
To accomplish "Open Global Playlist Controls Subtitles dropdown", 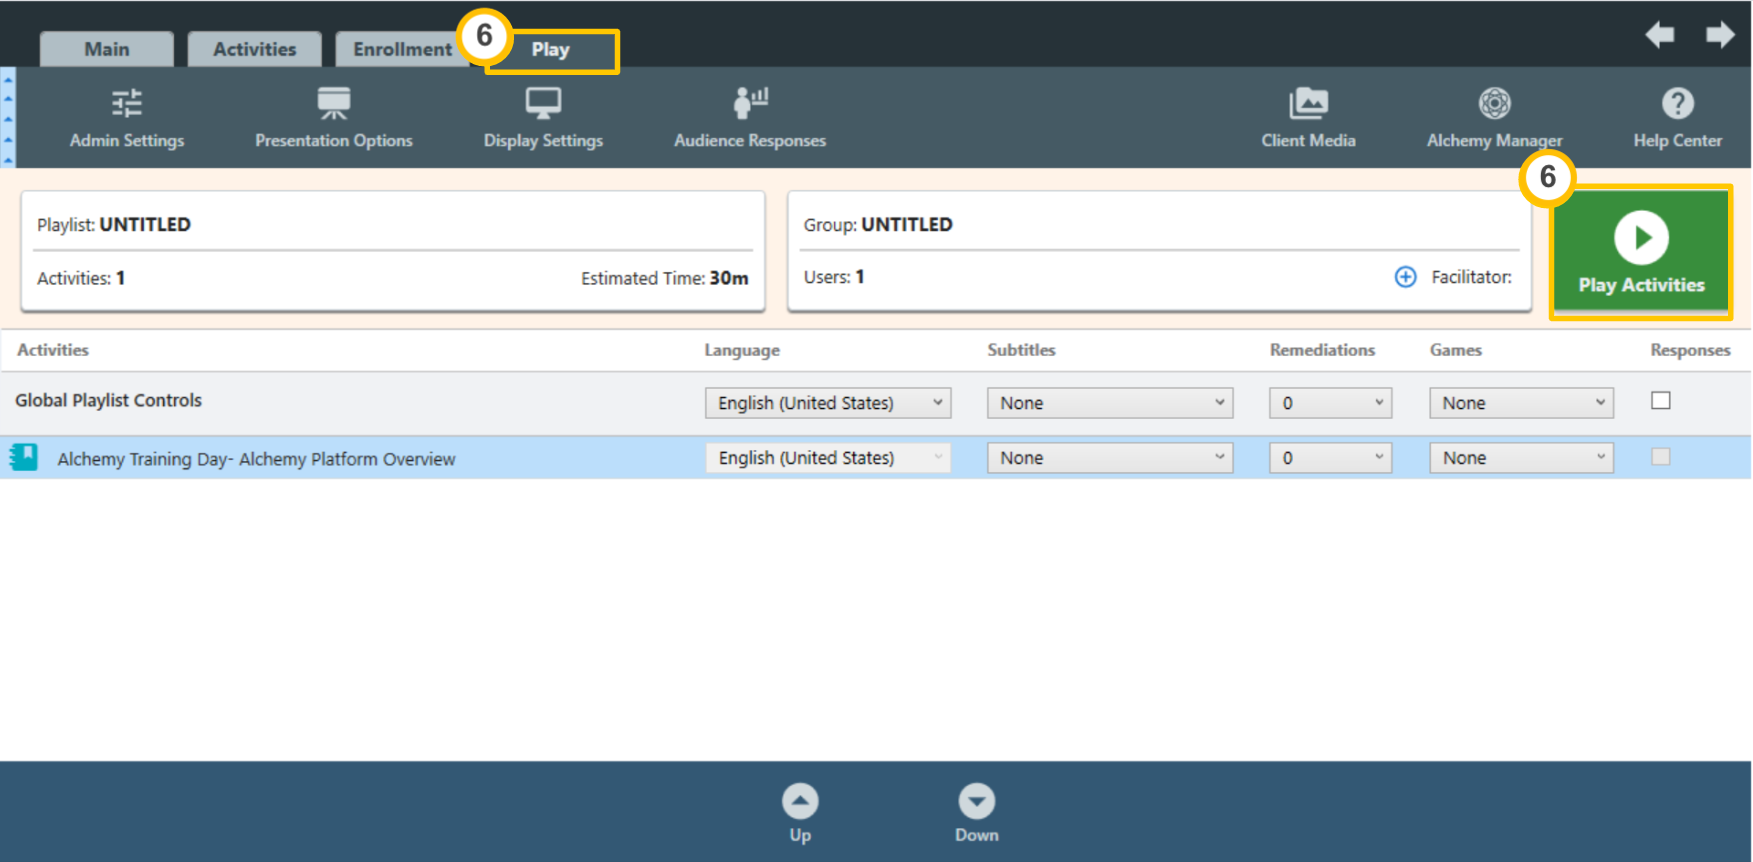I will point(1110,403).
